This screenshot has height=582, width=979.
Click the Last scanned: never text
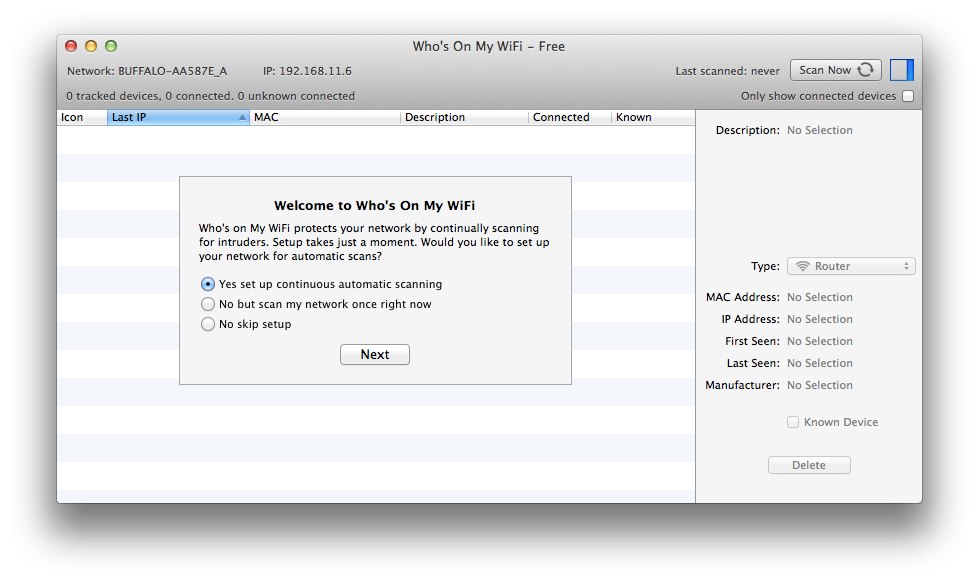[x=727, y=71]
